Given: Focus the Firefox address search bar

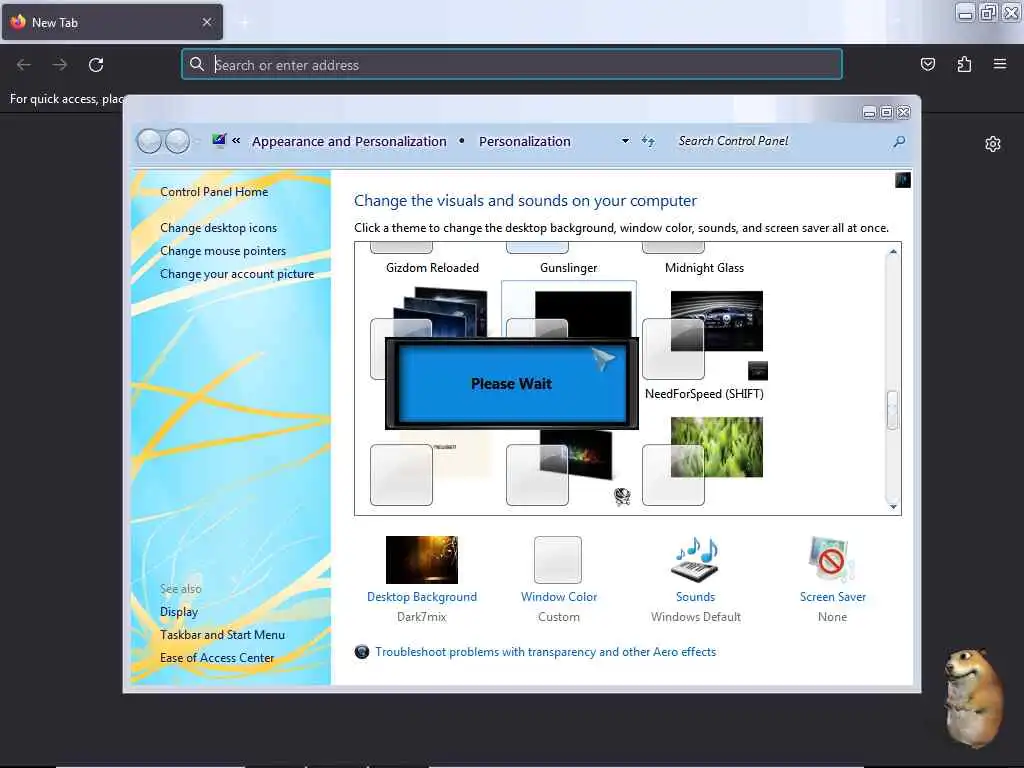Looking at the screenshot, I should [x=511, y=65].
